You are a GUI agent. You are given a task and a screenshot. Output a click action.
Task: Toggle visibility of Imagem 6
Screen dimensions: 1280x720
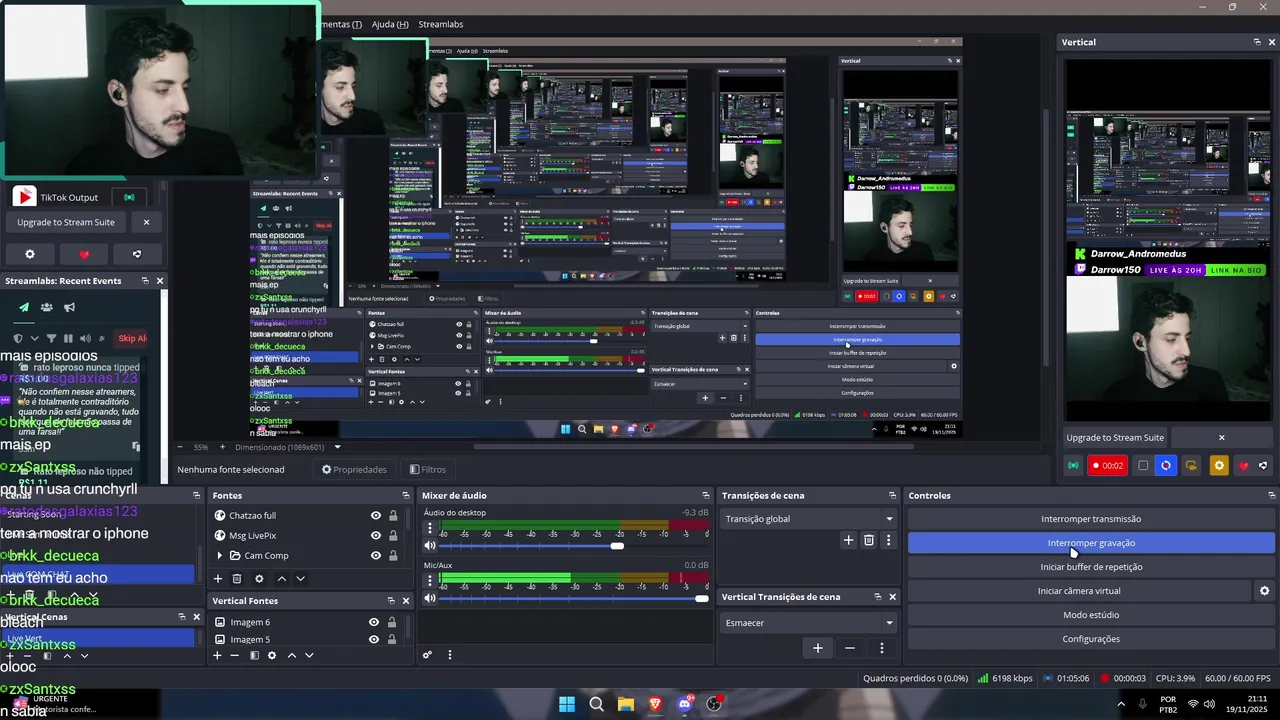click(374, 622)
